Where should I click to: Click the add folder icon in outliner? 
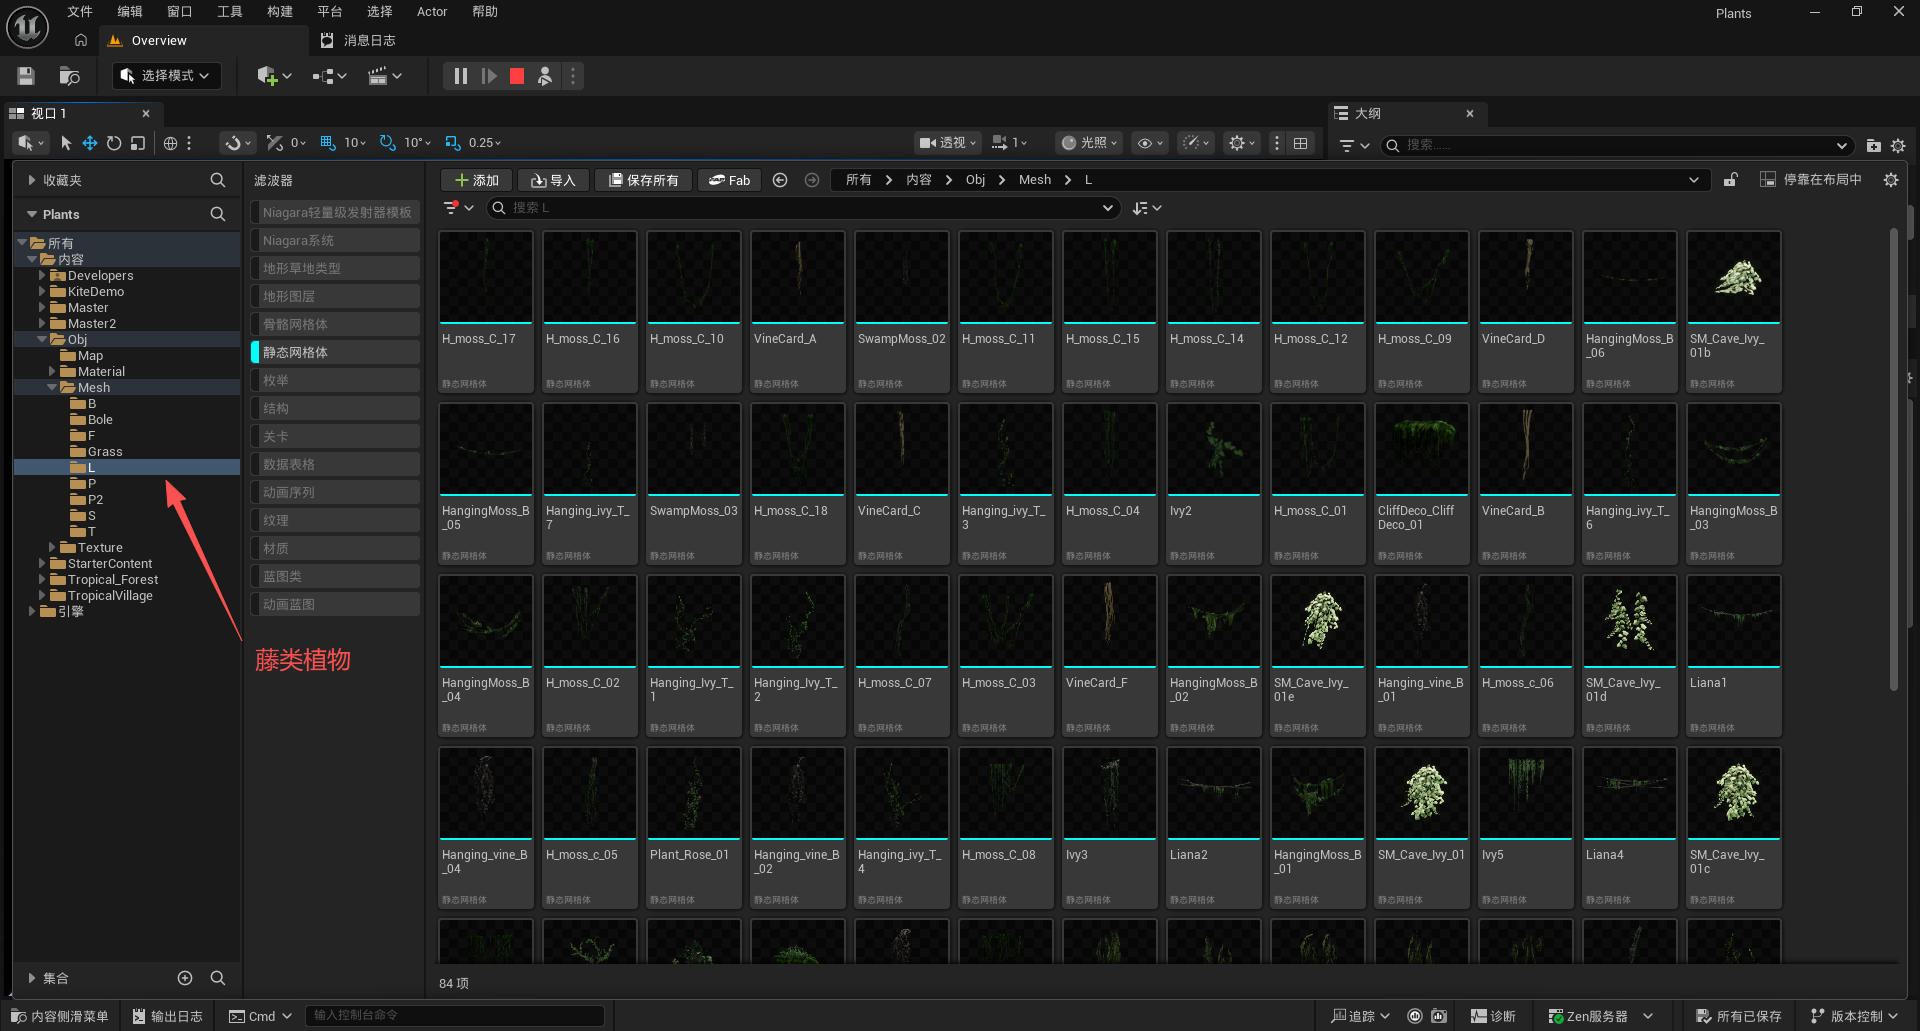point(1873,145)
